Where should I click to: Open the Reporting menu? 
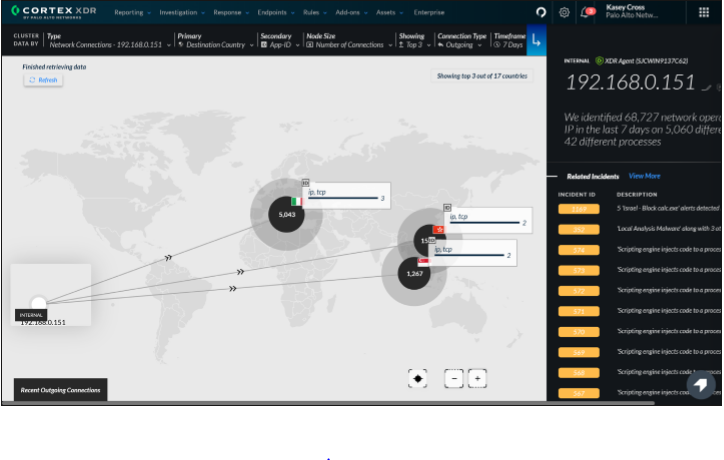(x=133, y=12)
